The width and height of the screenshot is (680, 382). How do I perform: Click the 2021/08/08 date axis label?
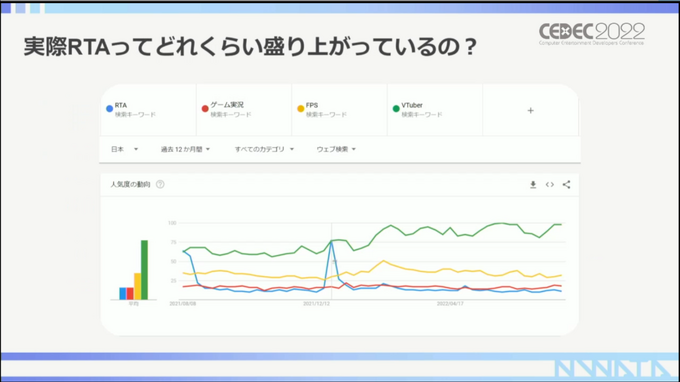[183, 304]
